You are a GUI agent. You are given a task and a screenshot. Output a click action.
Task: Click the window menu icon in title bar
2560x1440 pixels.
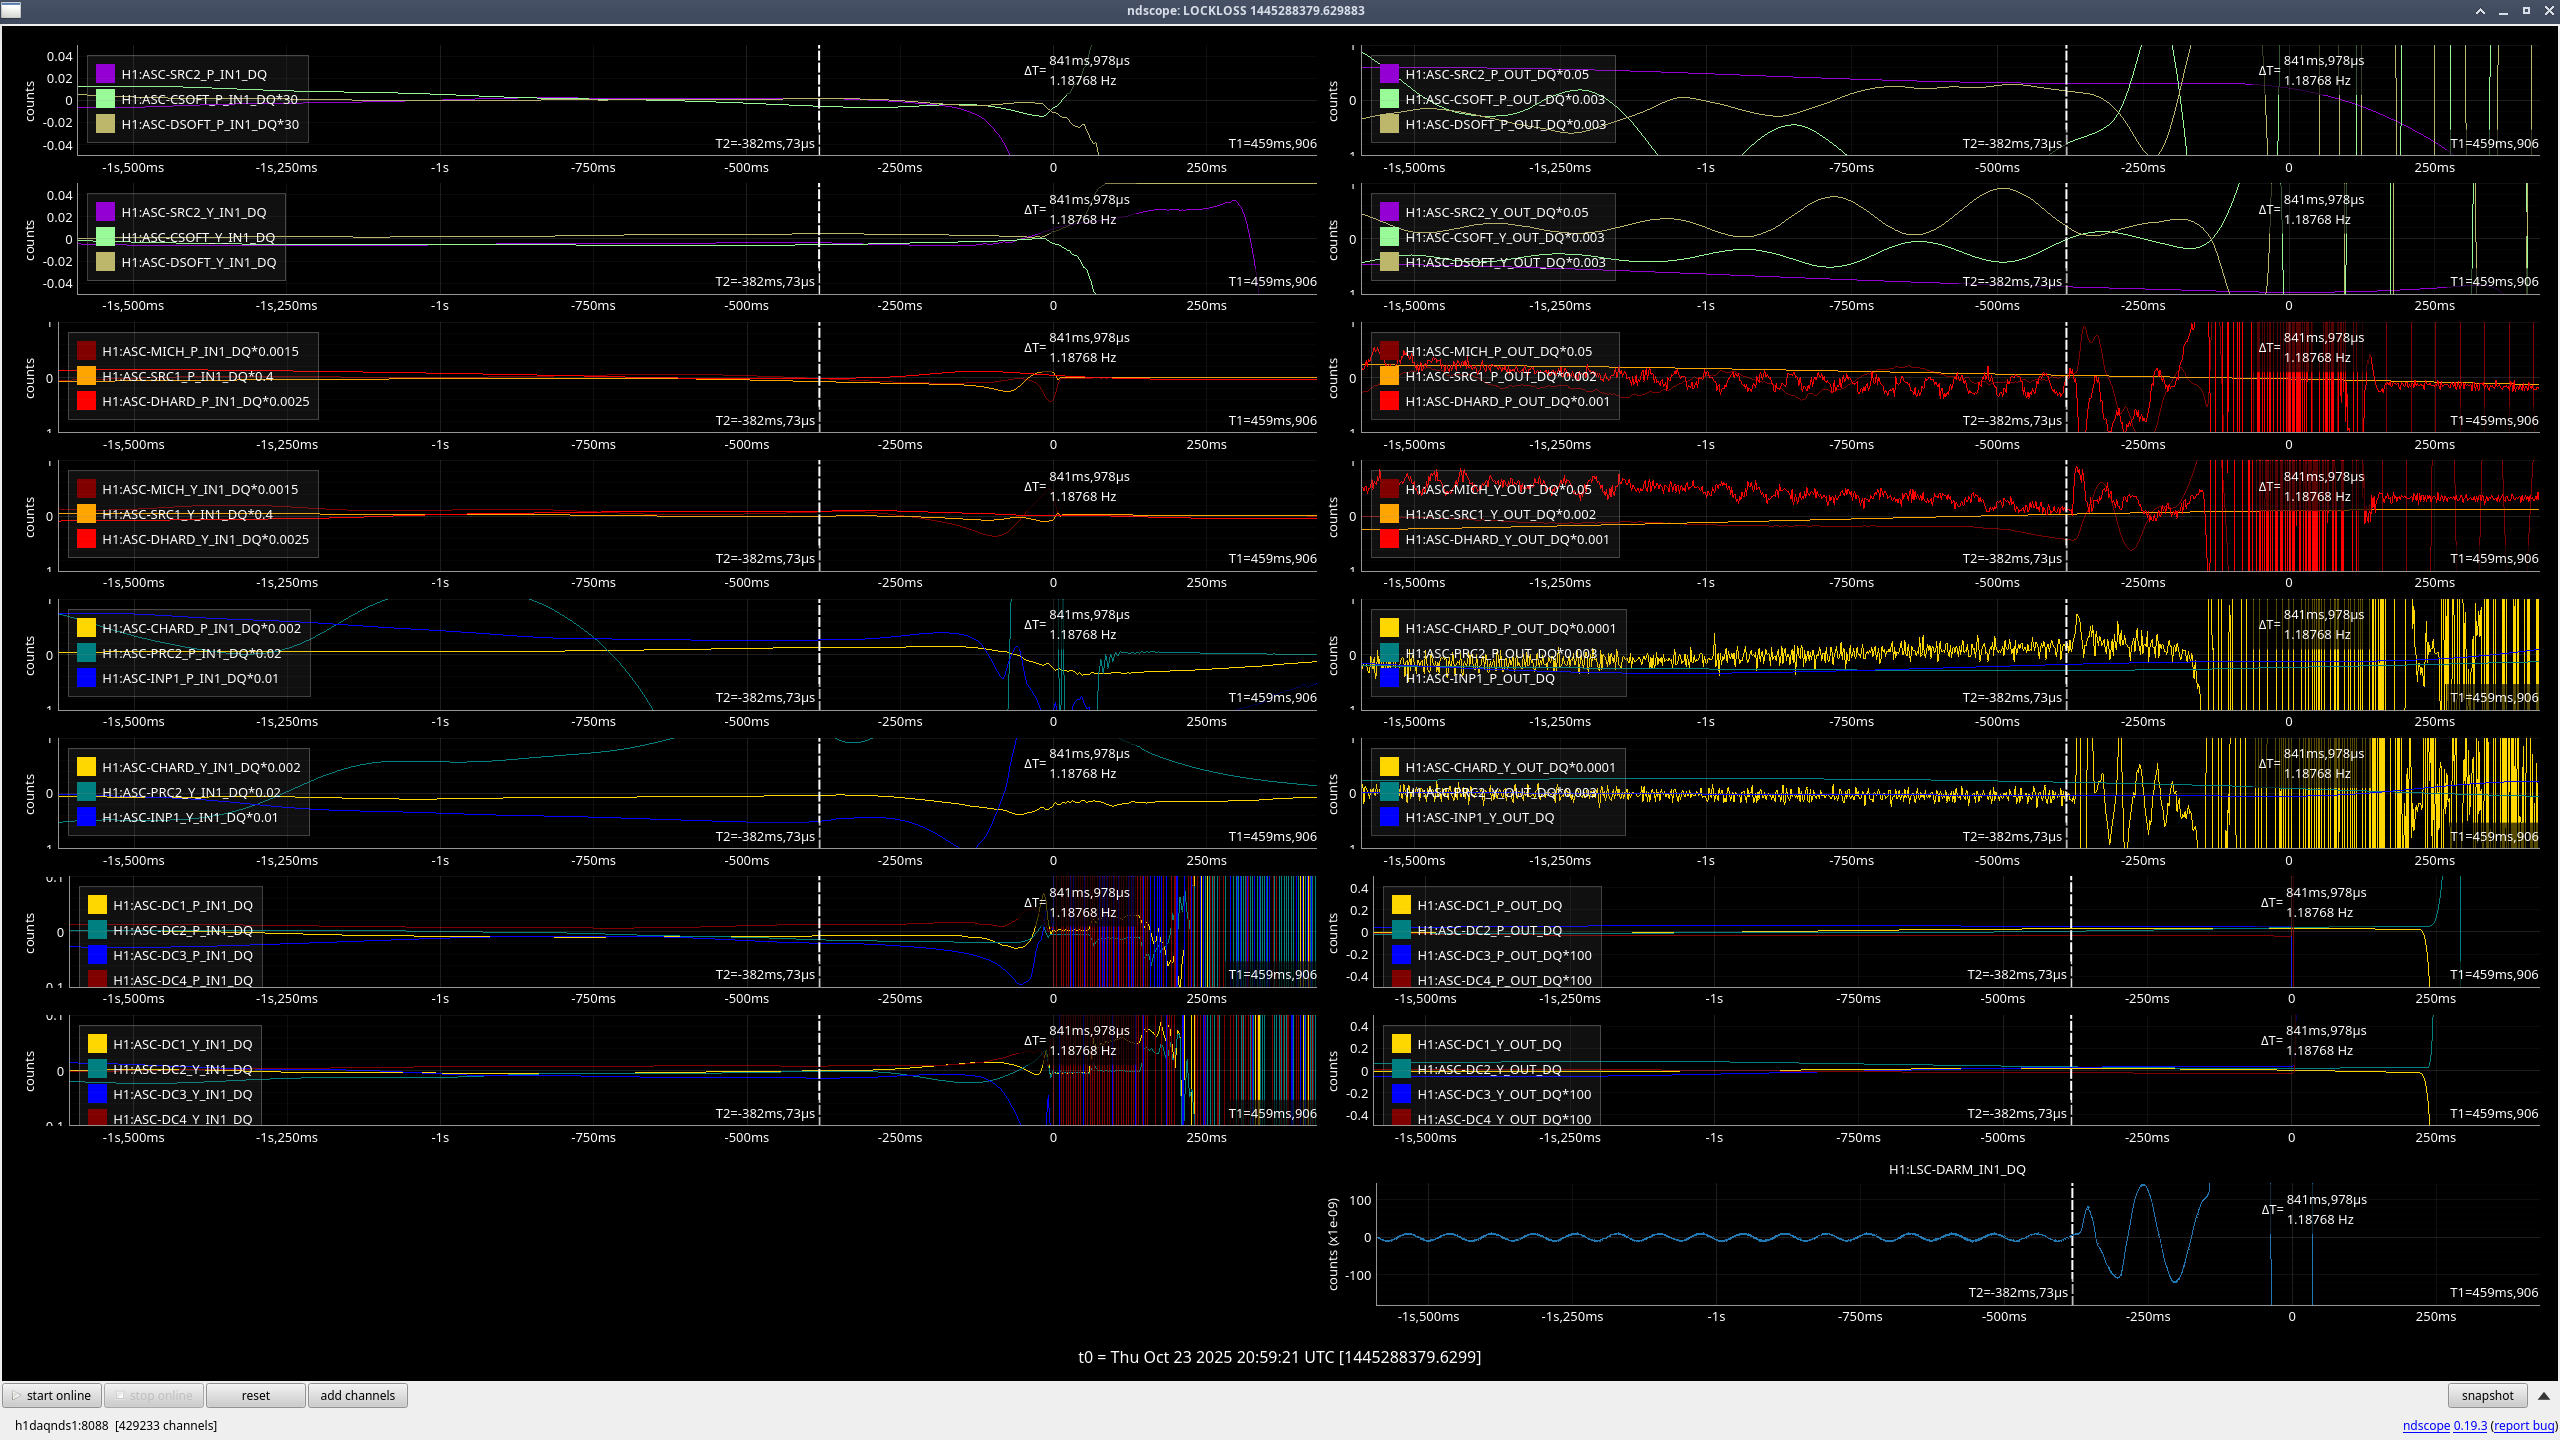[x=10, y=10]
